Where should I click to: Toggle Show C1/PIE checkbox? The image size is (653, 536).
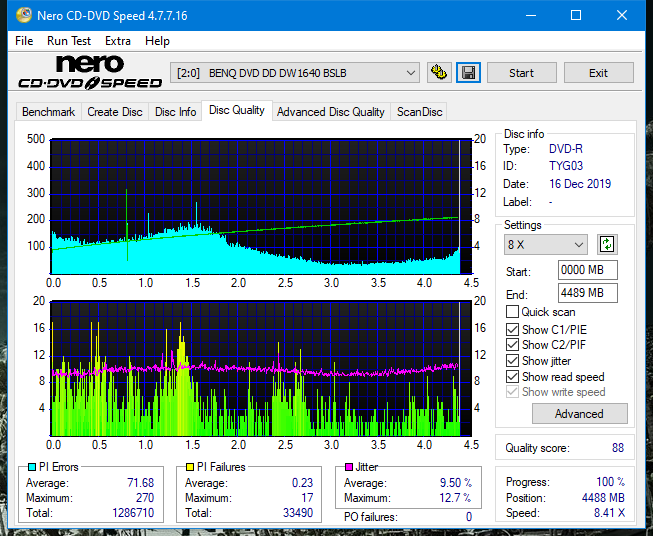pyautogui.click(x=512, y=329)
